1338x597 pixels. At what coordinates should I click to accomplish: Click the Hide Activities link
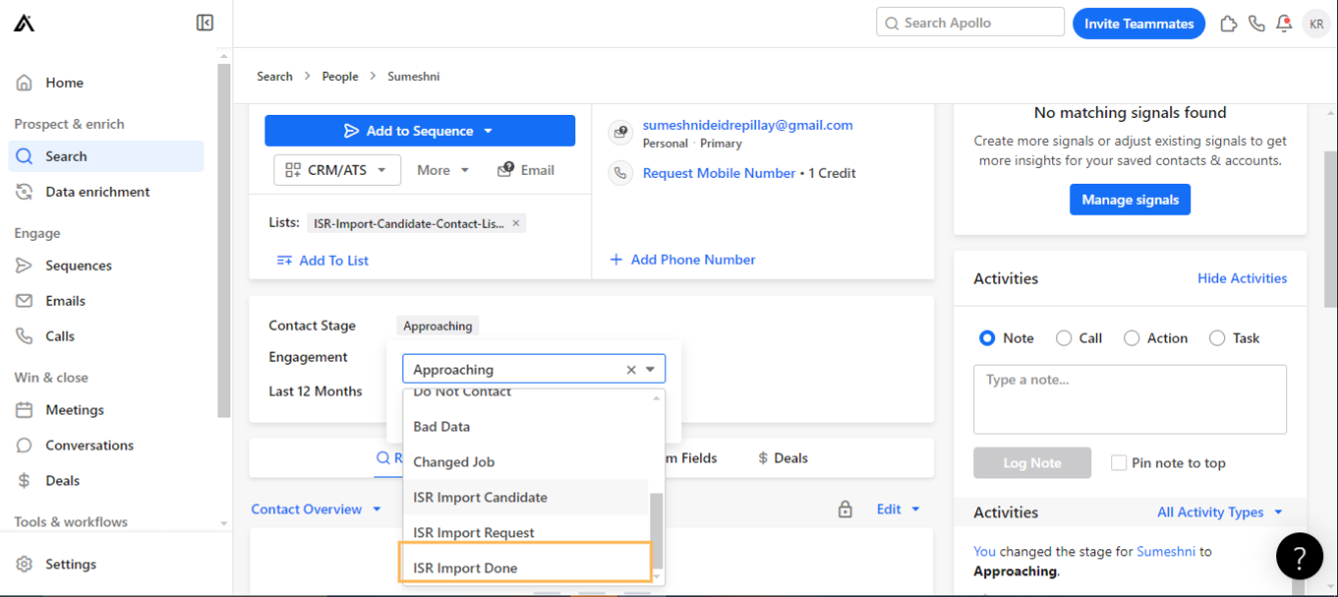click(x=1242, y=278)
